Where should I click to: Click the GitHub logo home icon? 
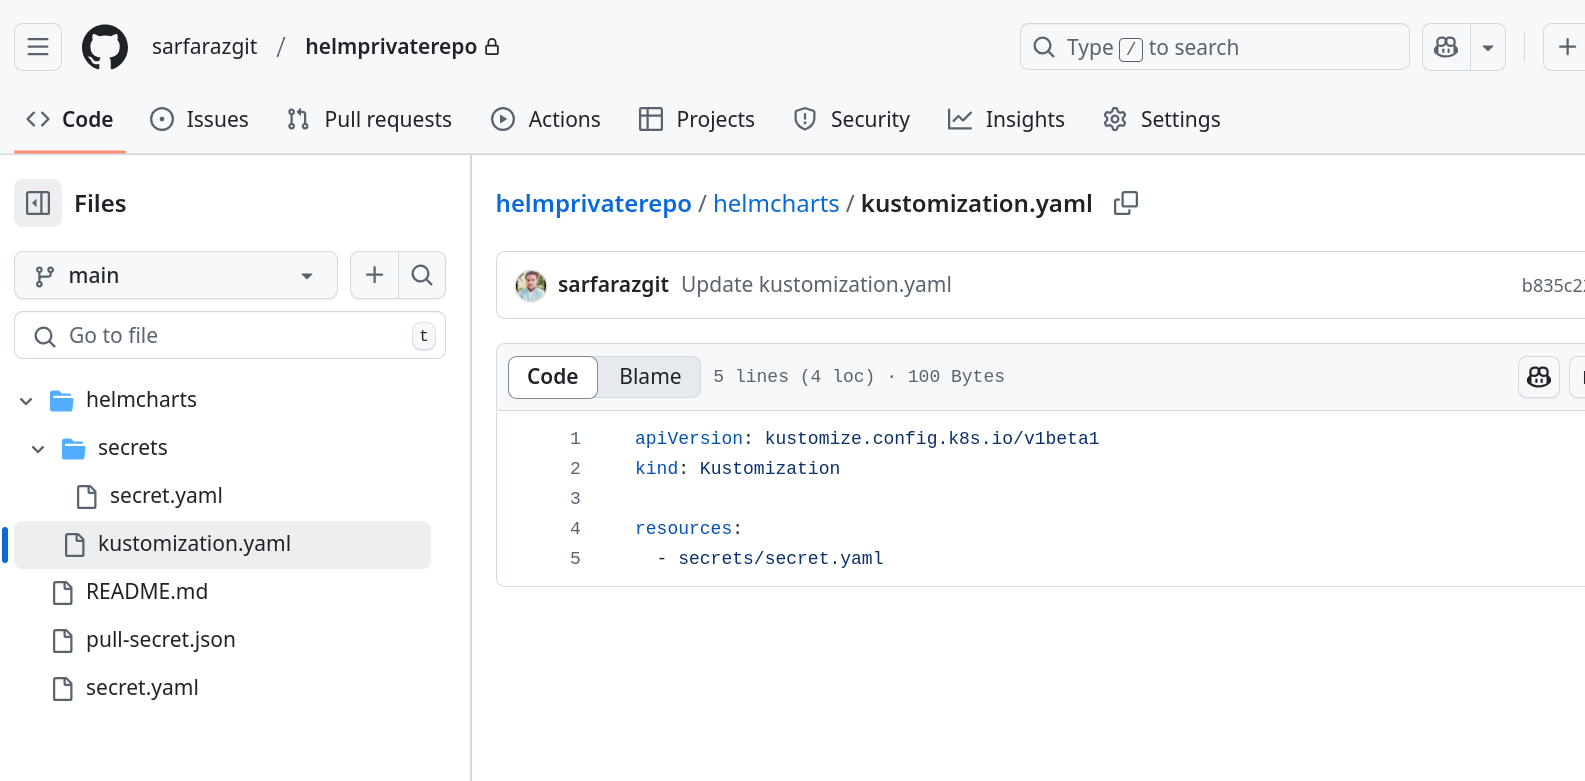pos(105,47)
